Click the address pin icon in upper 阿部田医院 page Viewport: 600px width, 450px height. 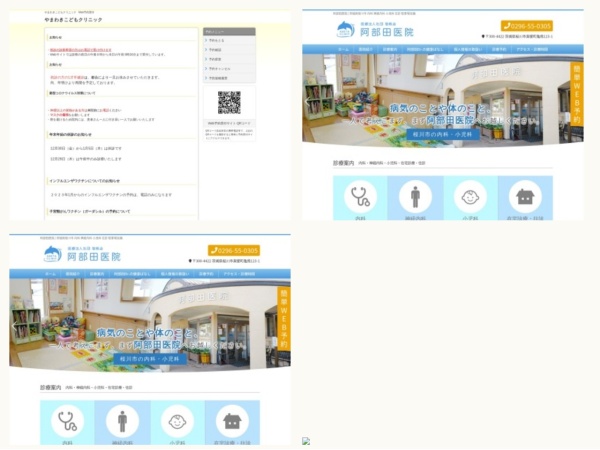tap(483, 36)
